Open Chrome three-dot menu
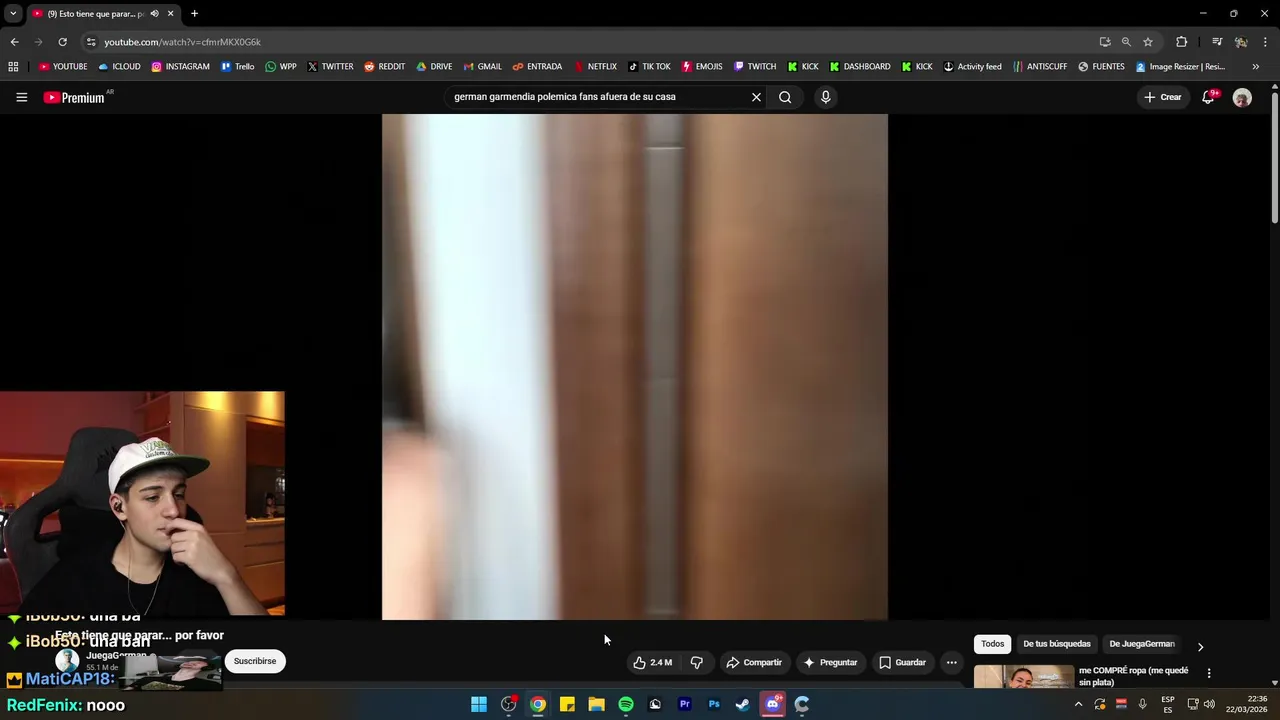Screen dimensions: 1280x720 tap(1265, 42)
